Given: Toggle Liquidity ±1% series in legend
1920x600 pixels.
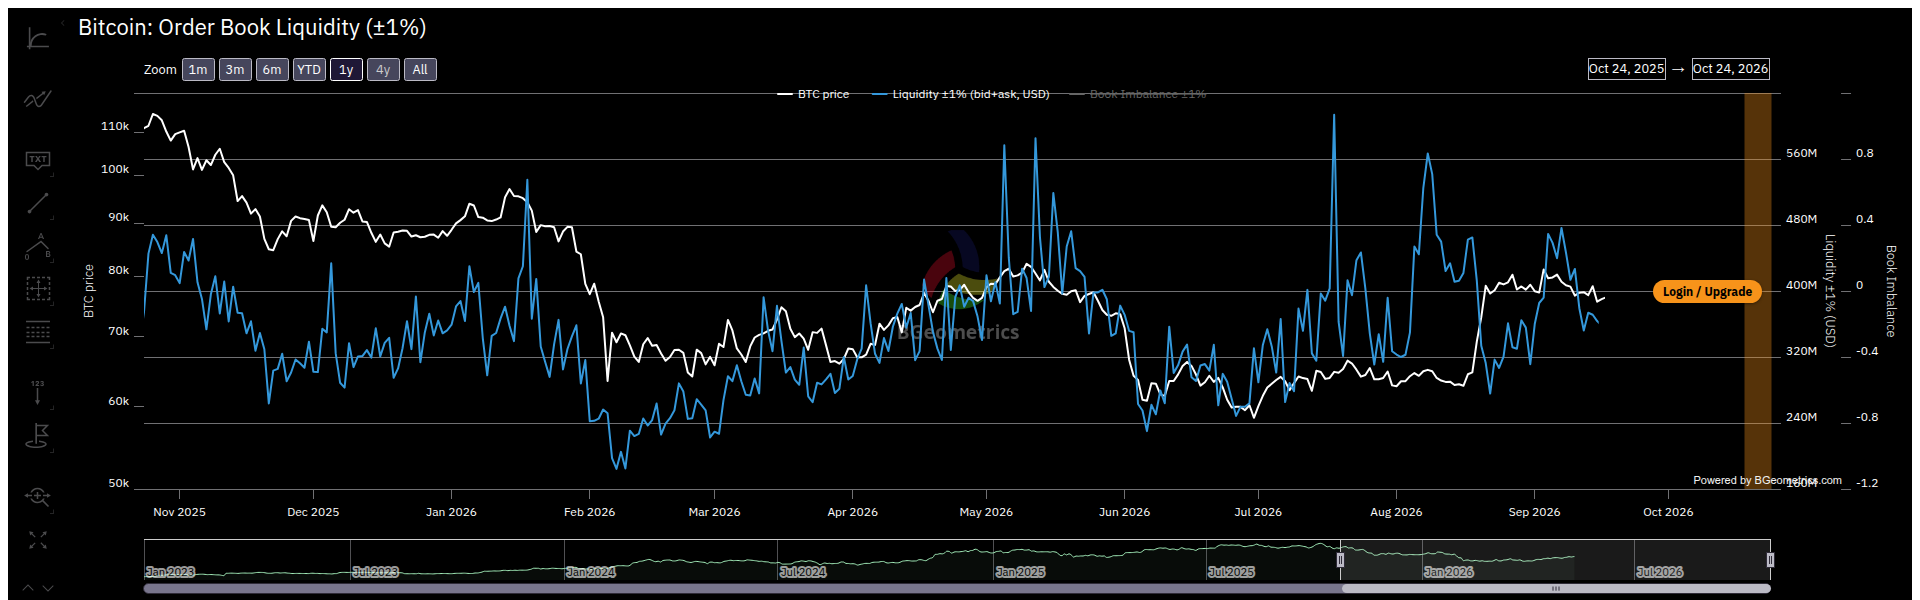Looking at the screenshot, I should coord(960,94).
